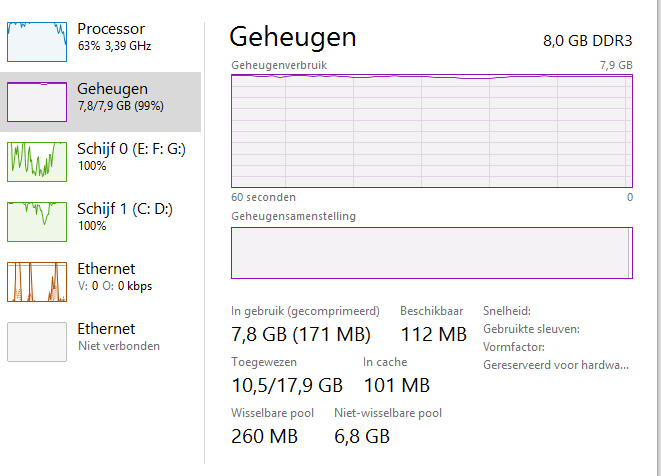Open the Schijf 1 (C: D:) graph icon

click(x=36, y=221)
